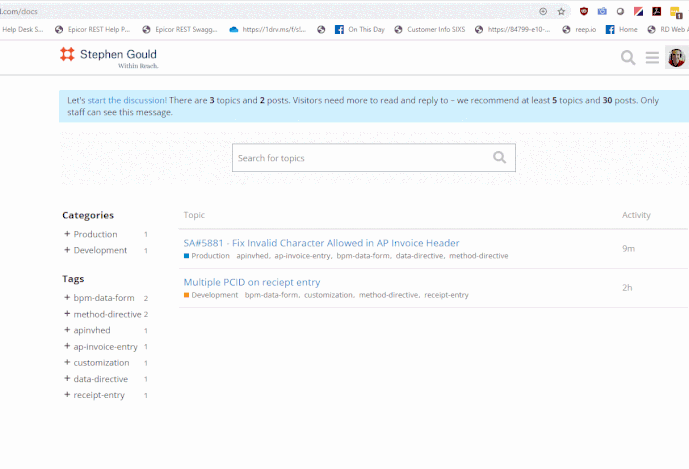Image resolution: width=689 pixels, height=469 pixels.
Task: Open the header search magnifier icon
Action: pos(628,58)
